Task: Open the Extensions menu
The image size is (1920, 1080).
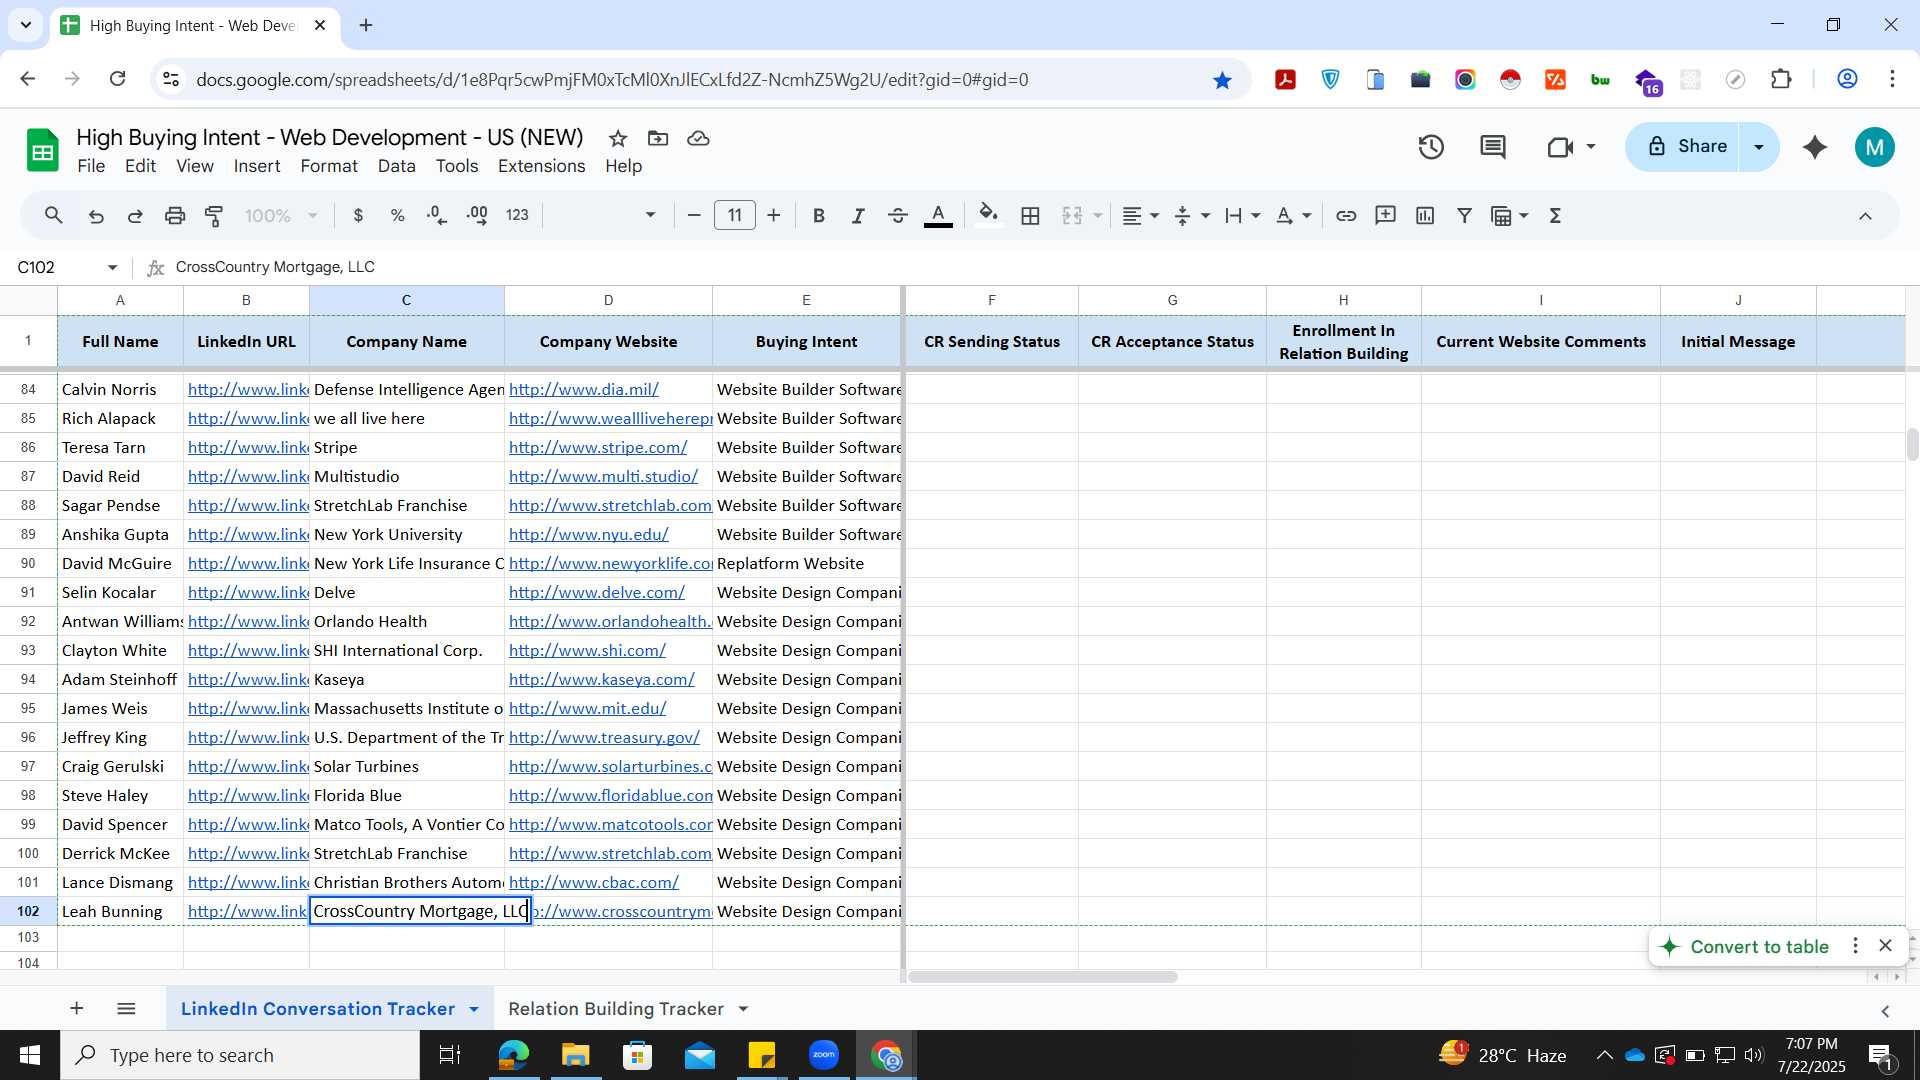Action: [x=541, y=166]
